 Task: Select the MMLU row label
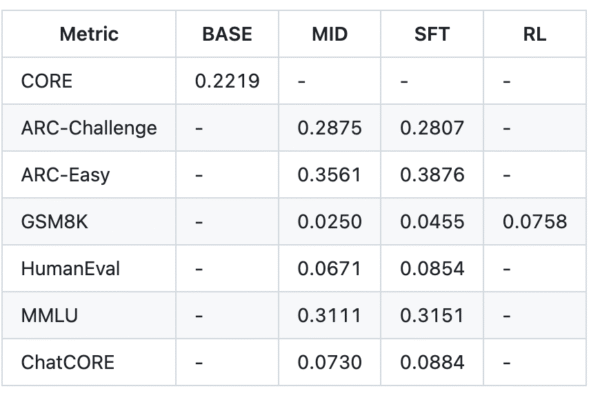(x=50, y=315)
